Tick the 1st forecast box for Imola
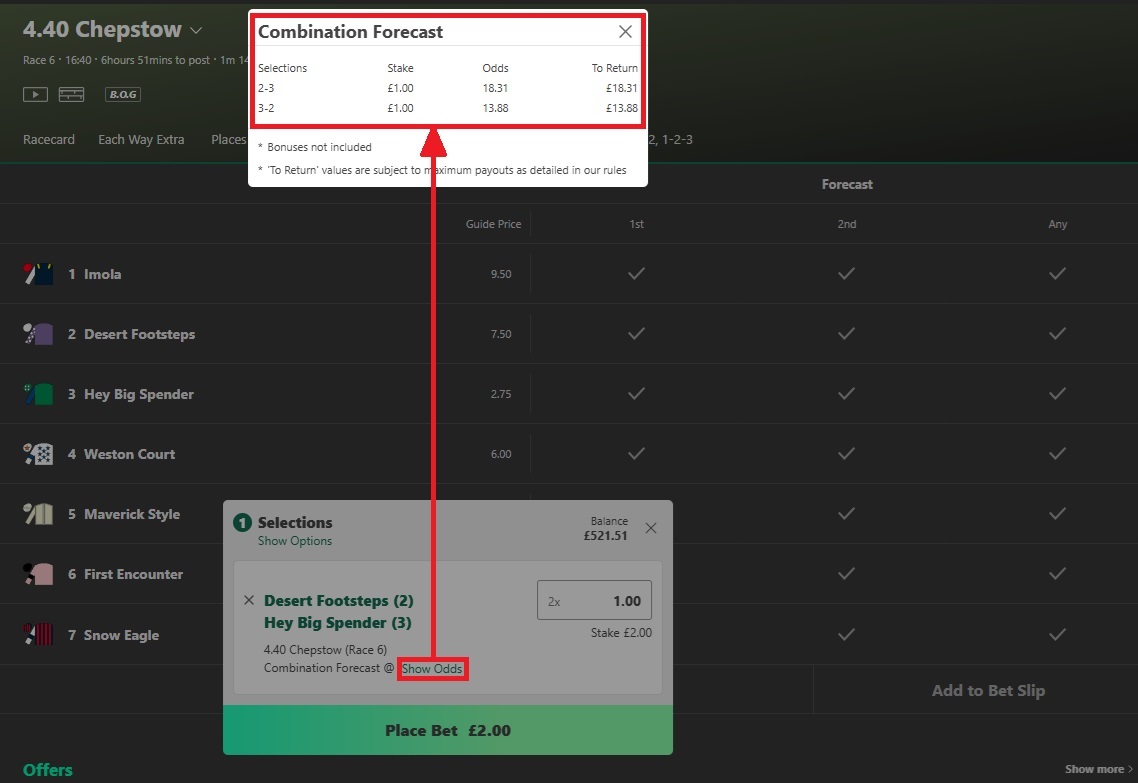Viewport: 1138px width, 783px height. (636, 273)
